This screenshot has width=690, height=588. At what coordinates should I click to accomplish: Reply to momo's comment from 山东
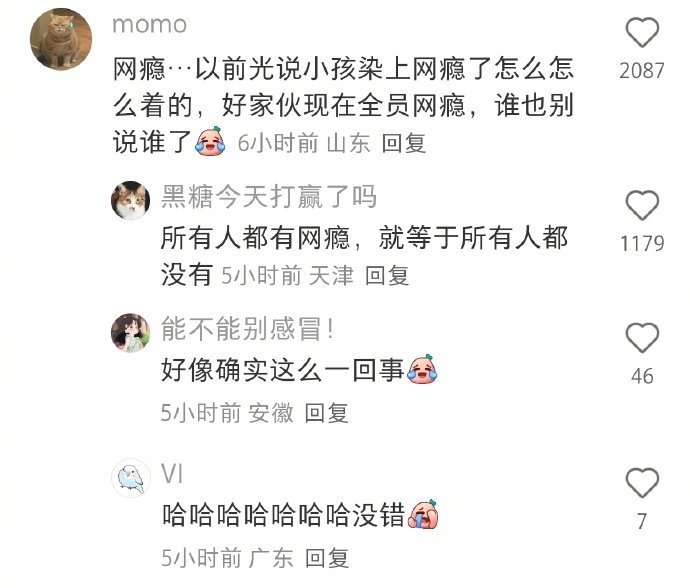pos(404,143)
